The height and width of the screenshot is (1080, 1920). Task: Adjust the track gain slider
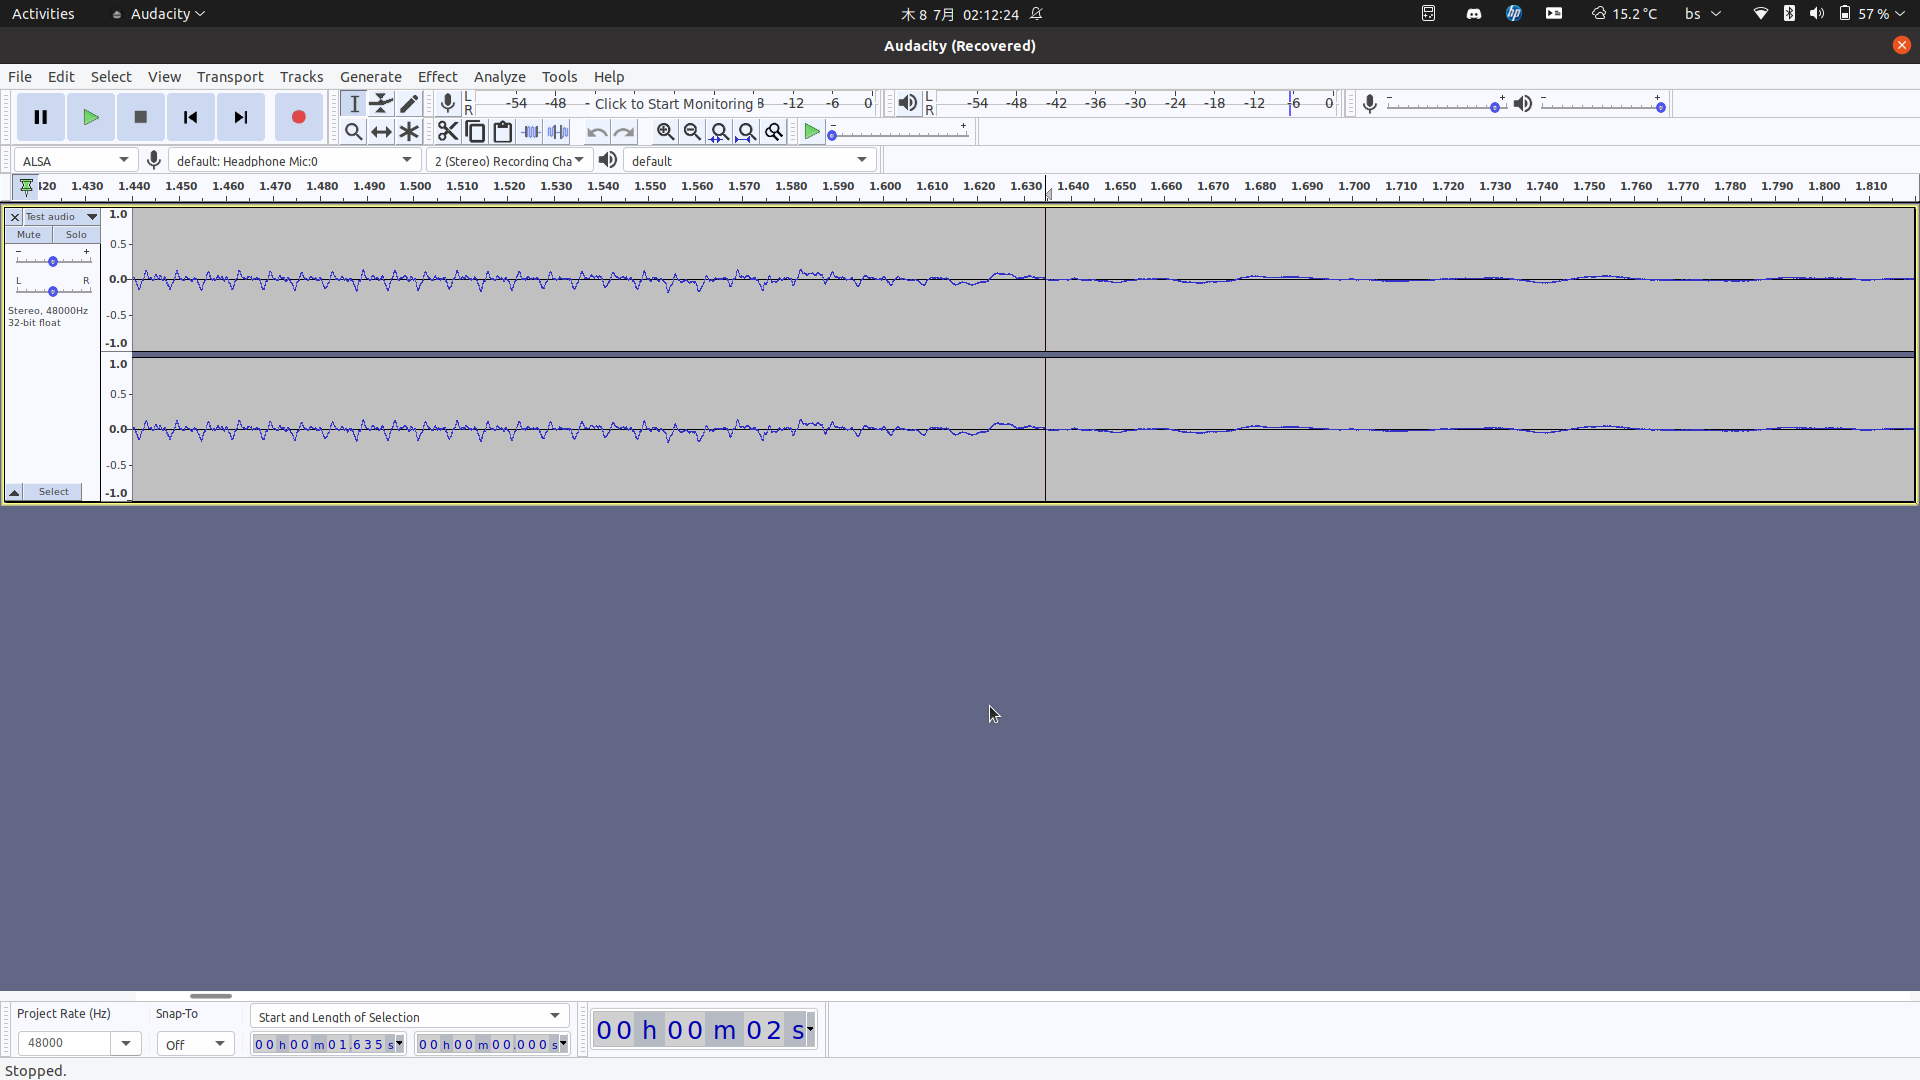[x=53, y=259]
